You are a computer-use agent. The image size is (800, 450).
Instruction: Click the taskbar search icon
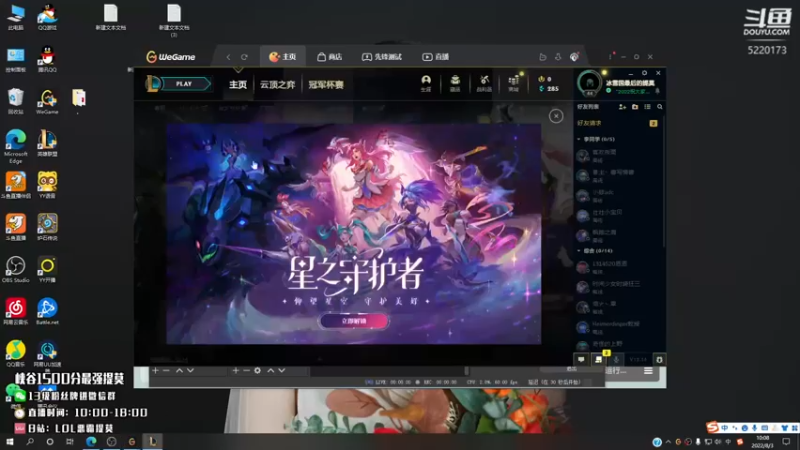pos(30,441)
